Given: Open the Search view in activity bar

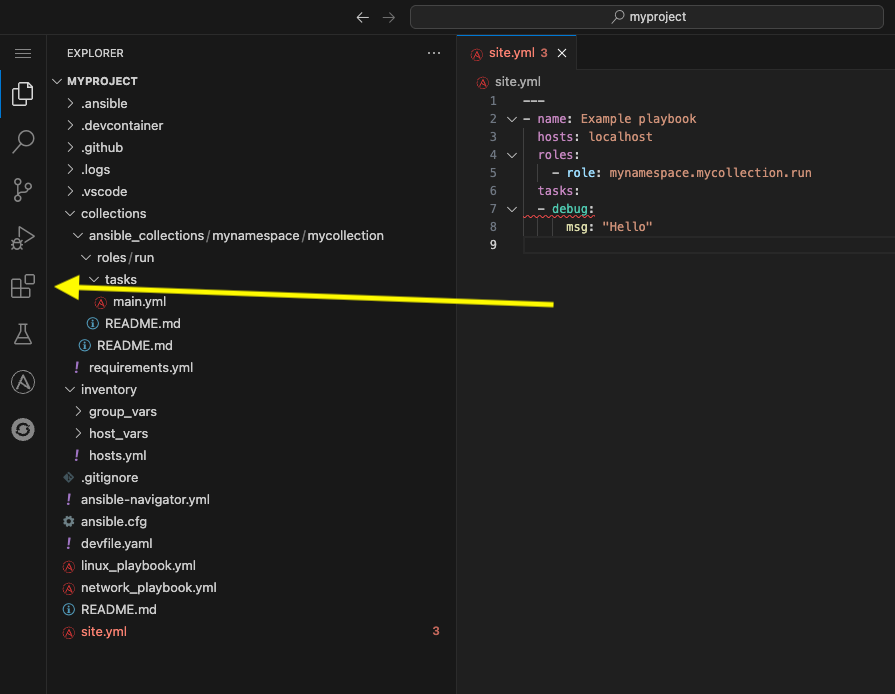Looking at the screenshot, I should tap(22, 142).
